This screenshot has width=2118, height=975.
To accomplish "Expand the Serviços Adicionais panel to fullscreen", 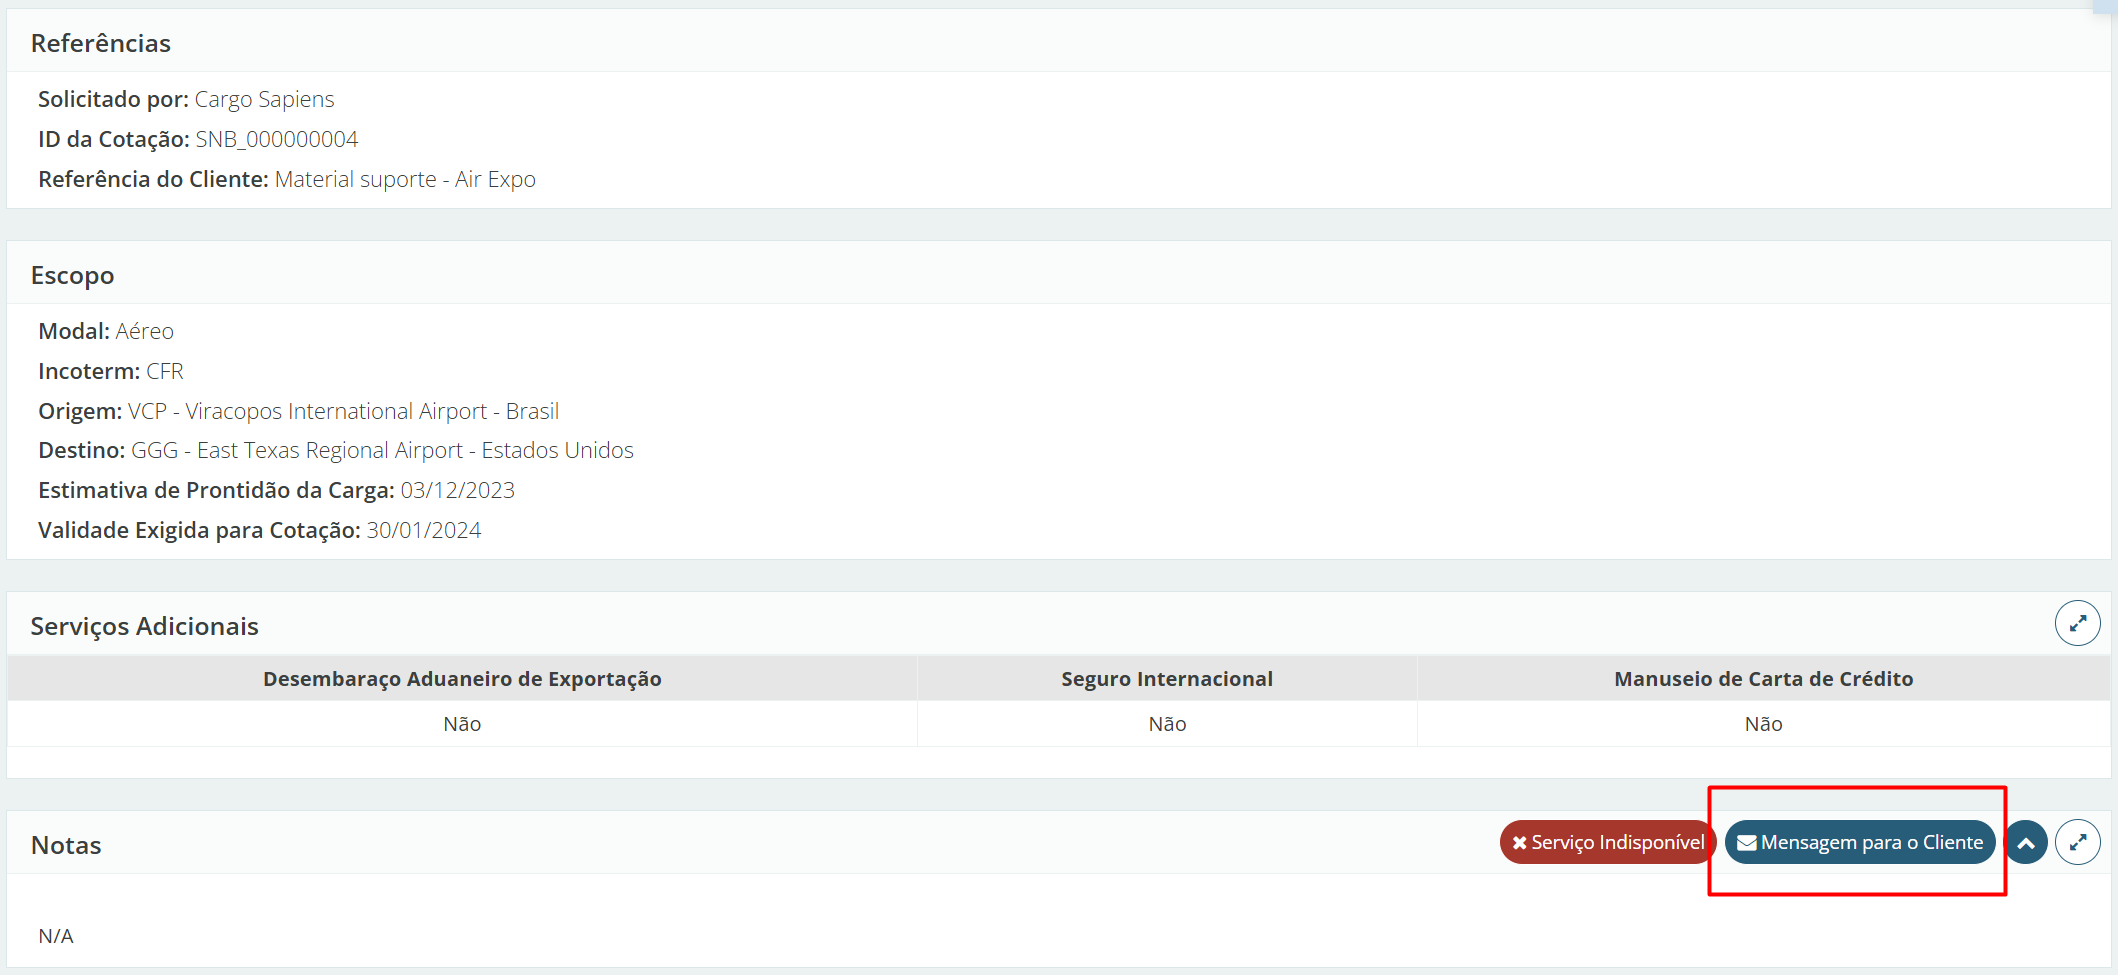I will 2077,623.
